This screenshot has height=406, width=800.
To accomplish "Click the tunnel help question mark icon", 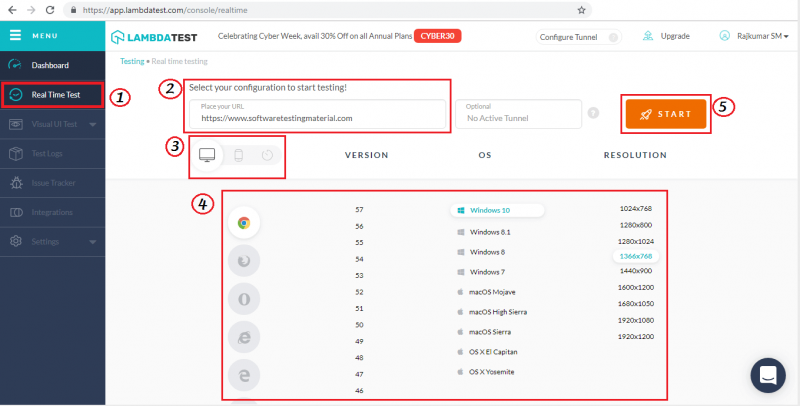I will click(593, 113).
